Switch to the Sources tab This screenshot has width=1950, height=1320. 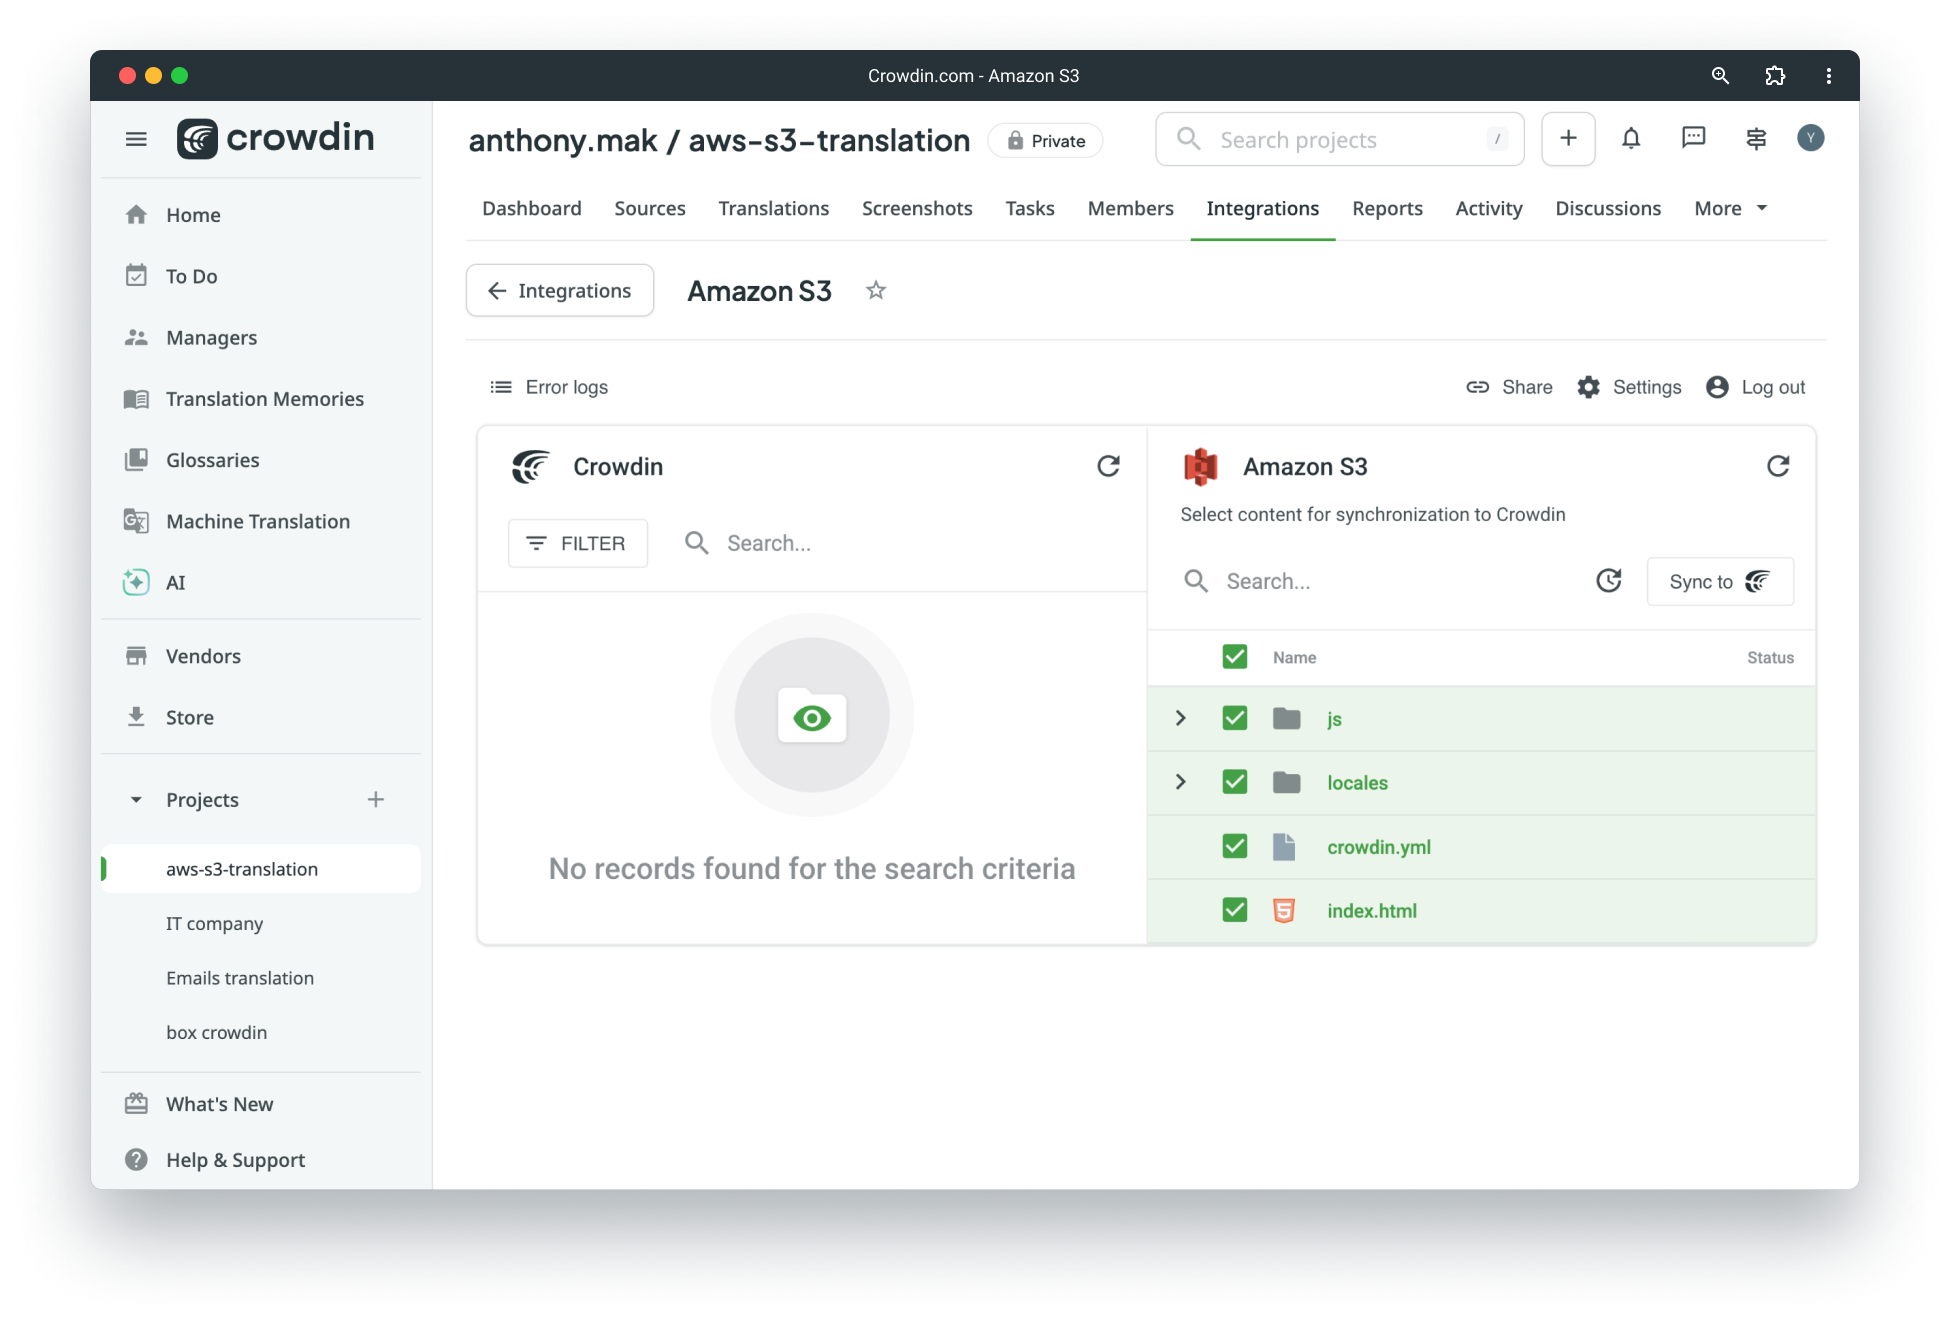(650, 208)
